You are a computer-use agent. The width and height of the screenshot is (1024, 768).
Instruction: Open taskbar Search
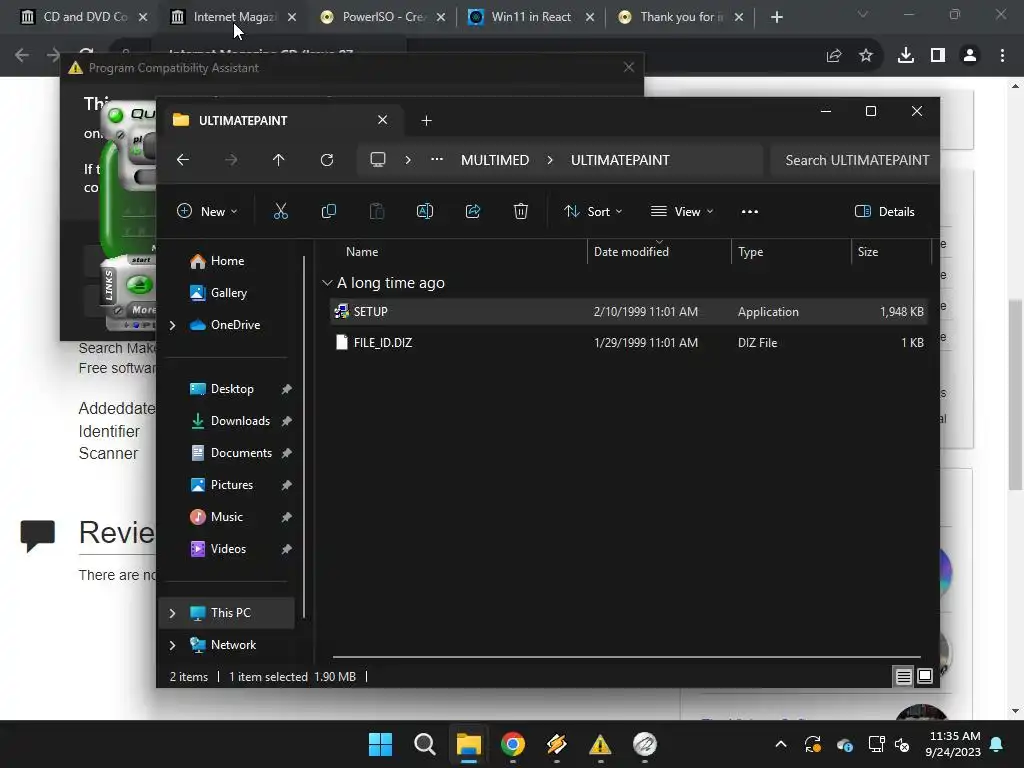(424, 744)
